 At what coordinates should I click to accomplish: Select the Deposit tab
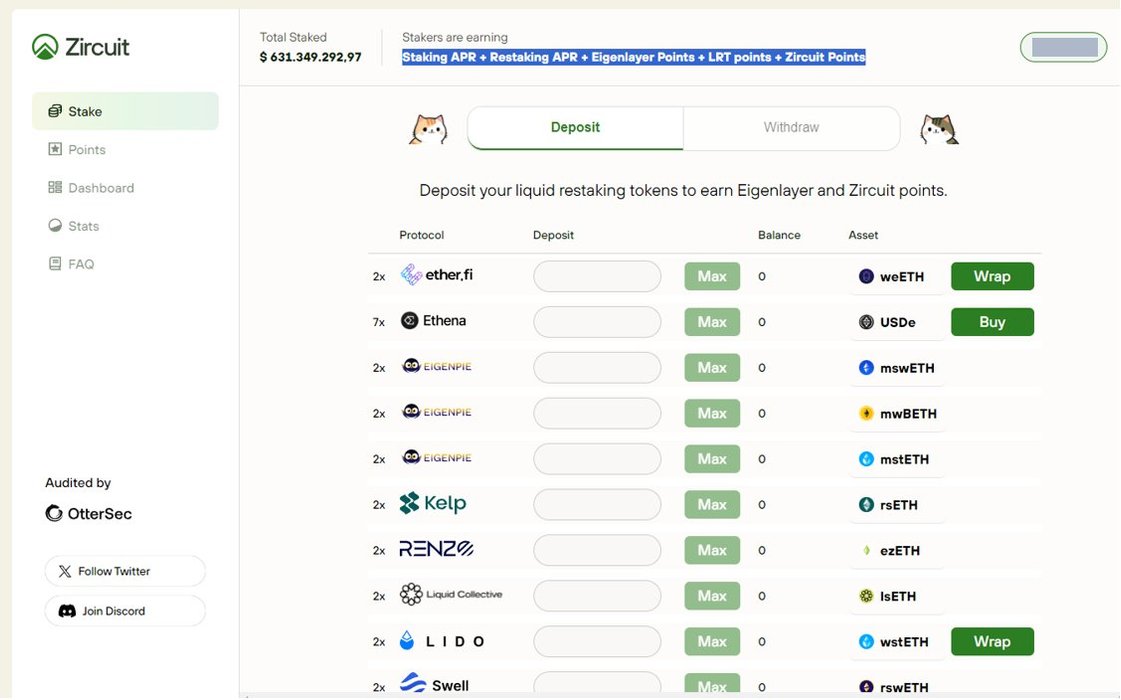(x=575, y=128)
